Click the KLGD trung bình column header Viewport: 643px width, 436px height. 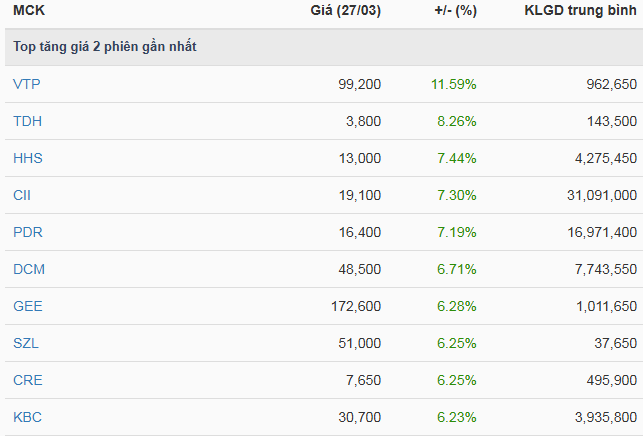[x=580, y=12]
